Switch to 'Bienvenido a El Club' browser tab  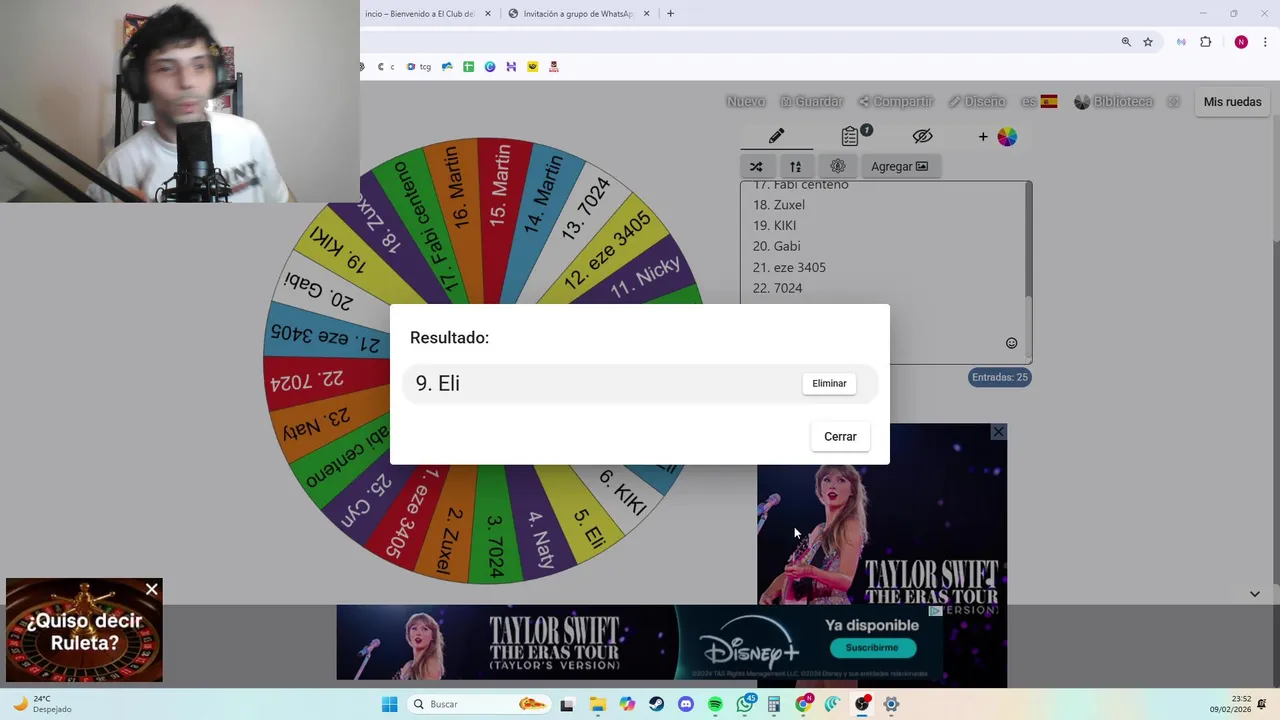420,14
